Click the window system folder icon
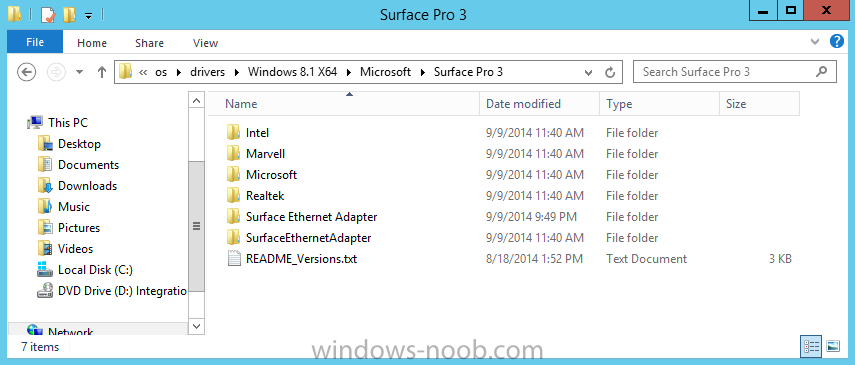Screen dimensions: 855x365 [15, 14]
